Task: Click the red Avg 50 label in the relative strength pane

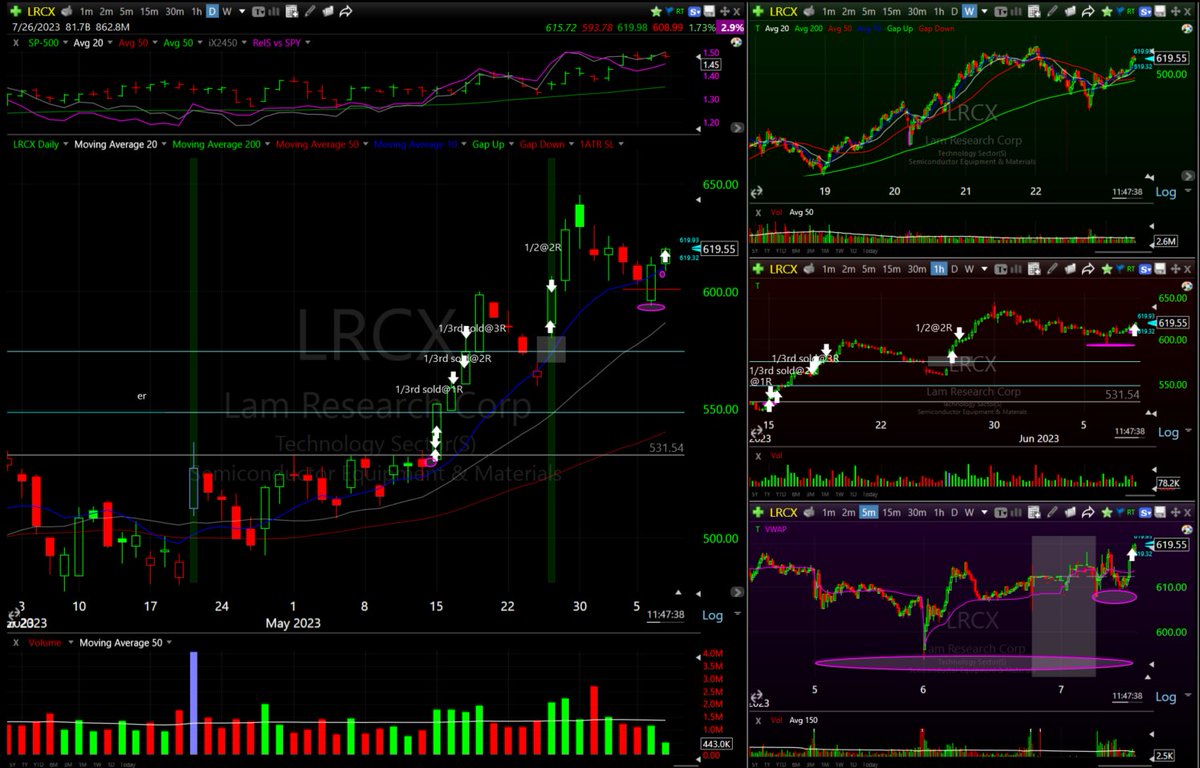Action: 133,43
